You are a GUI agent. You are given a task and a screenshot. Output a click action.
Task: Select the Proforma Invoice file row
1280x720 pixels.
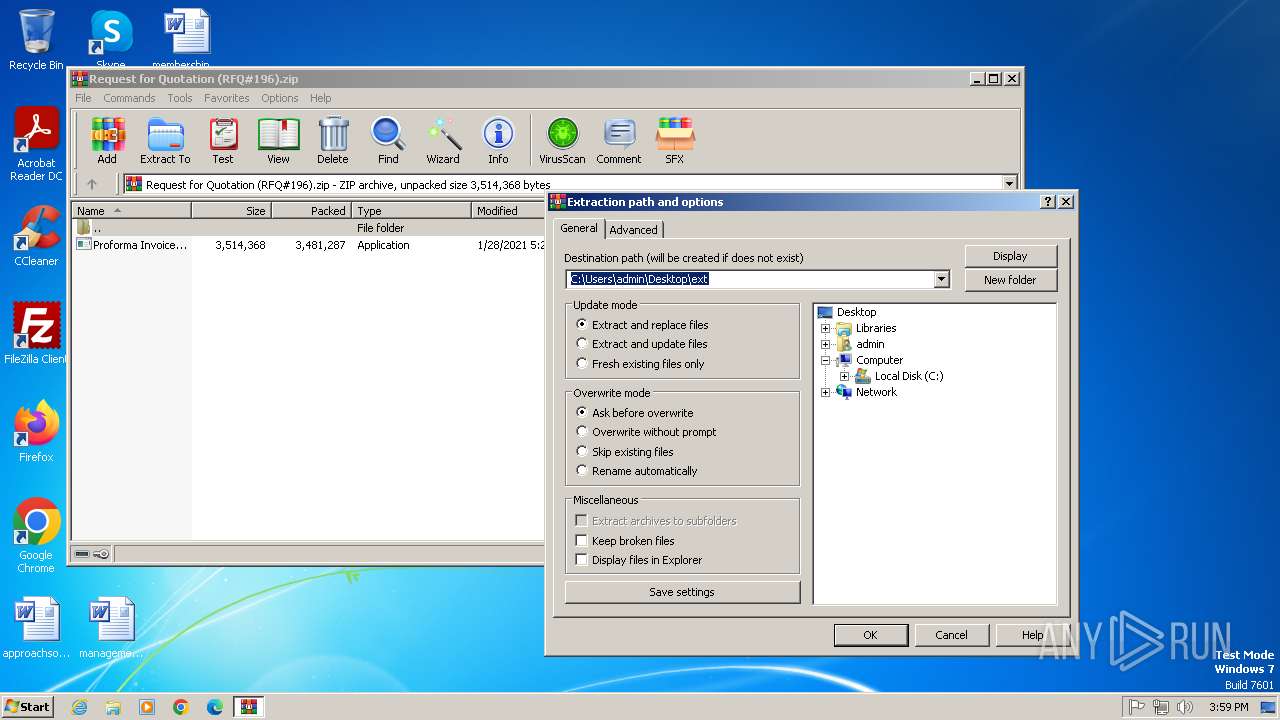tap(309, 245)
